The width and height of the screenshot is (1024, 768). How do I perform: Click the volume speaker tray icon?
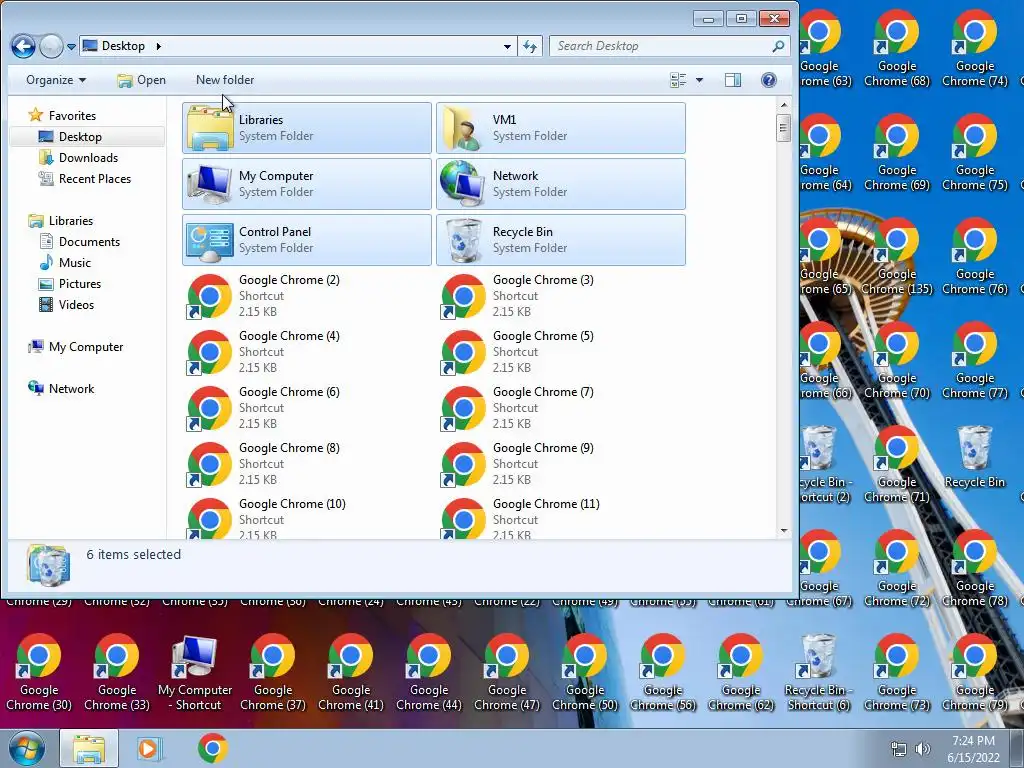[923, 749]
